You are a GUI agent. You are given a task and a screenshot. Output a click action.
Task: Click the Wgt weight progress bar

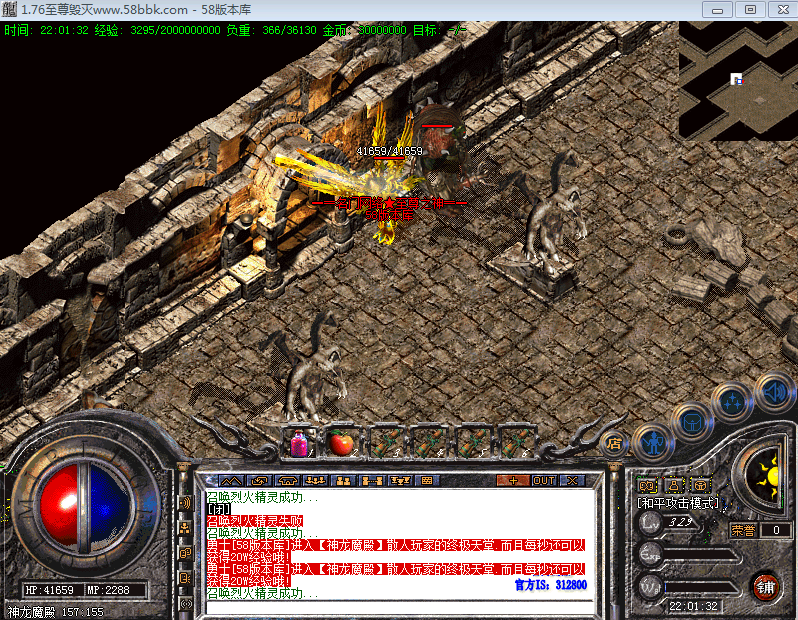tap(702, 587)
